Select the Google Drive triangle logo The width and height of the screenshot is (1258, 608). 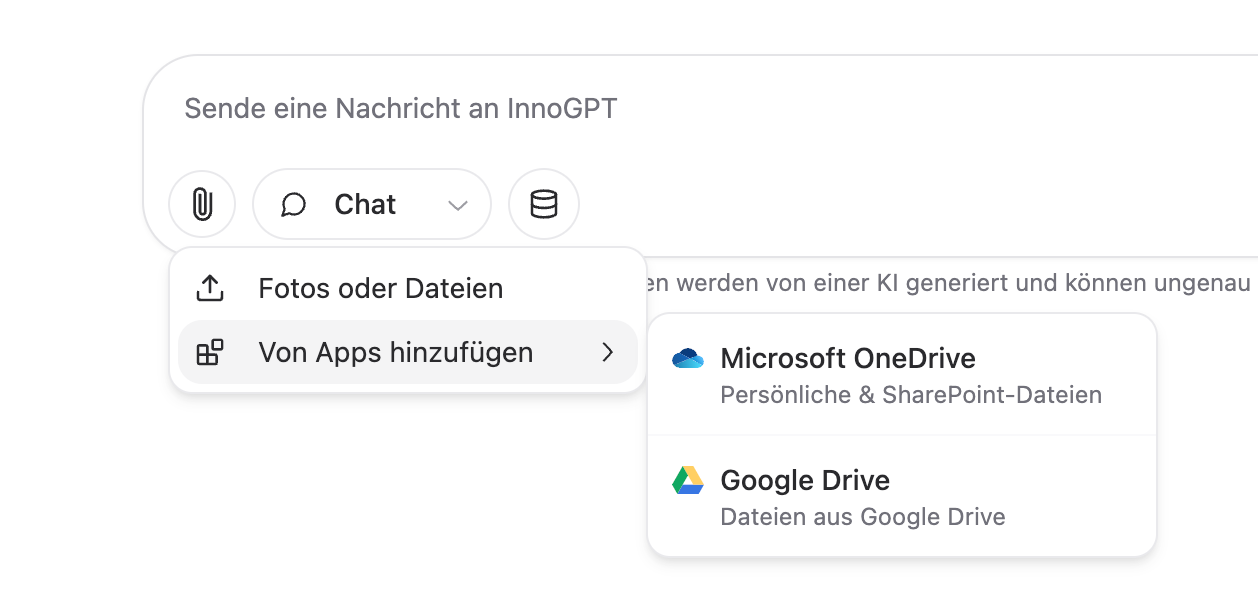(x=688, y=480)
